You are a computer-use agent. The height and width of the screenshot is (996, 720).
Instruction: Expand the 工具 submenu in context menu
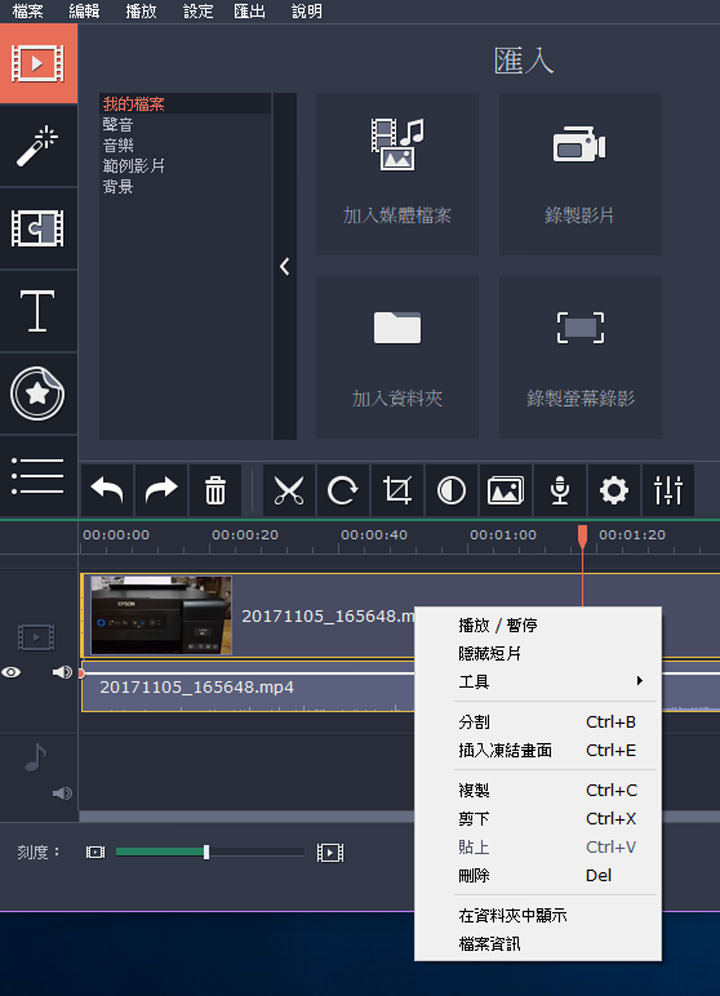tap(556, 682)
